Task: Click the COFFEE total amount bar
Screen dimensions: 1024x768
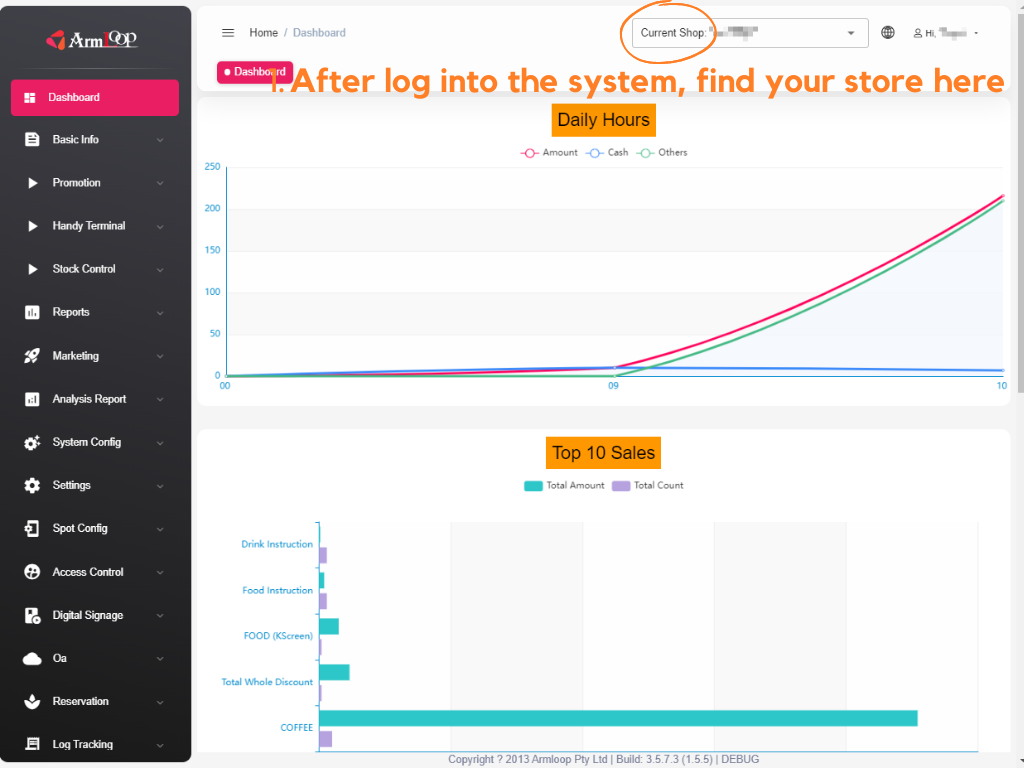Action: [617, 718]
